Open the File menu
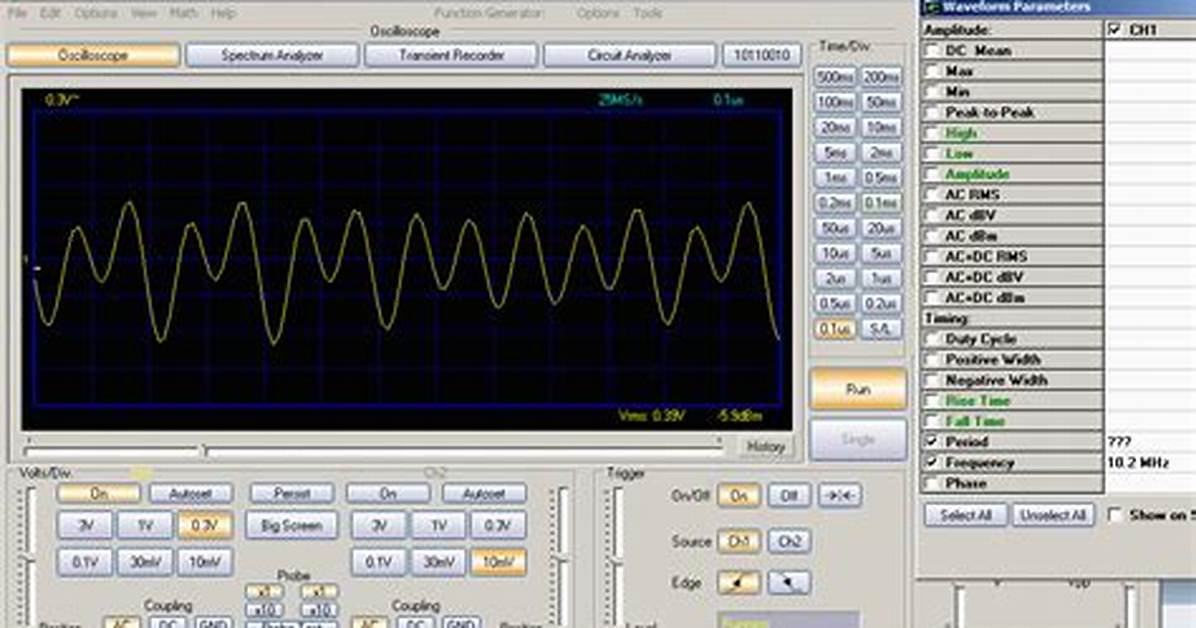This screenshot has width=1196, height=628. tap(17, 13)
